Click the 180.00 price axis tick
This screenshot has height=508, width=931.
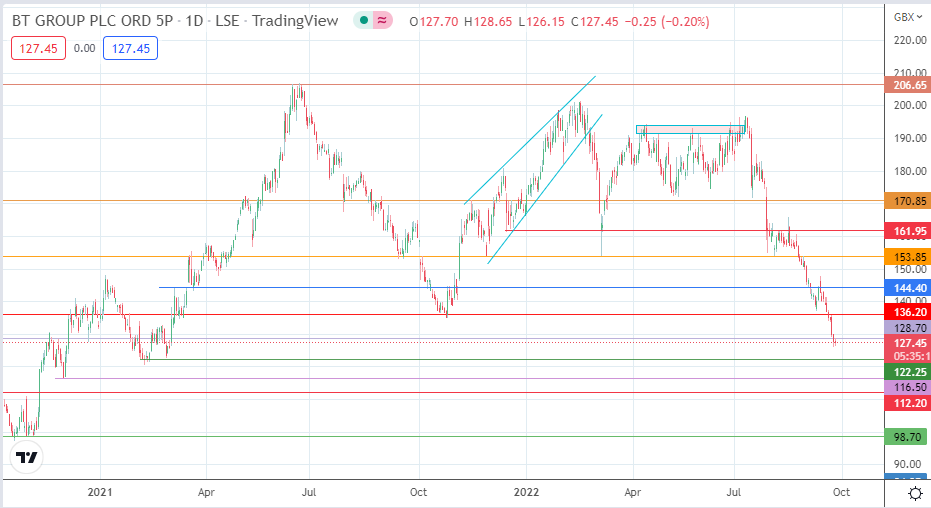click(910, 171)
